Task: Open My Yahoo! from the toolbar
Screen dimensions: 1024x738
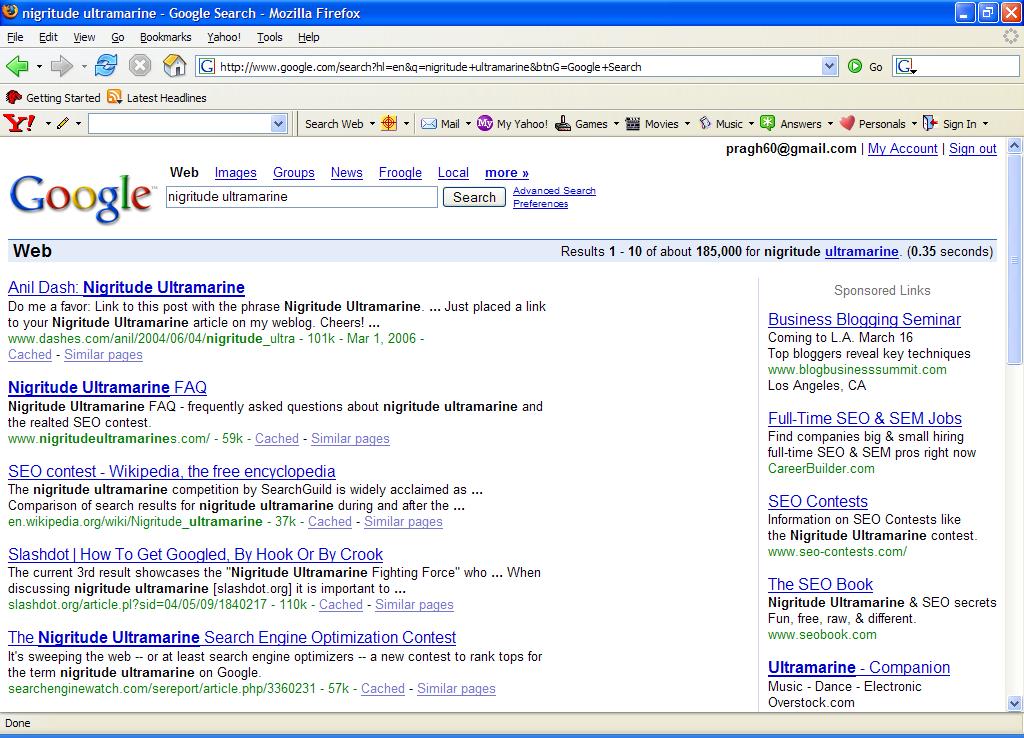Action: click(x=513, y=123)
